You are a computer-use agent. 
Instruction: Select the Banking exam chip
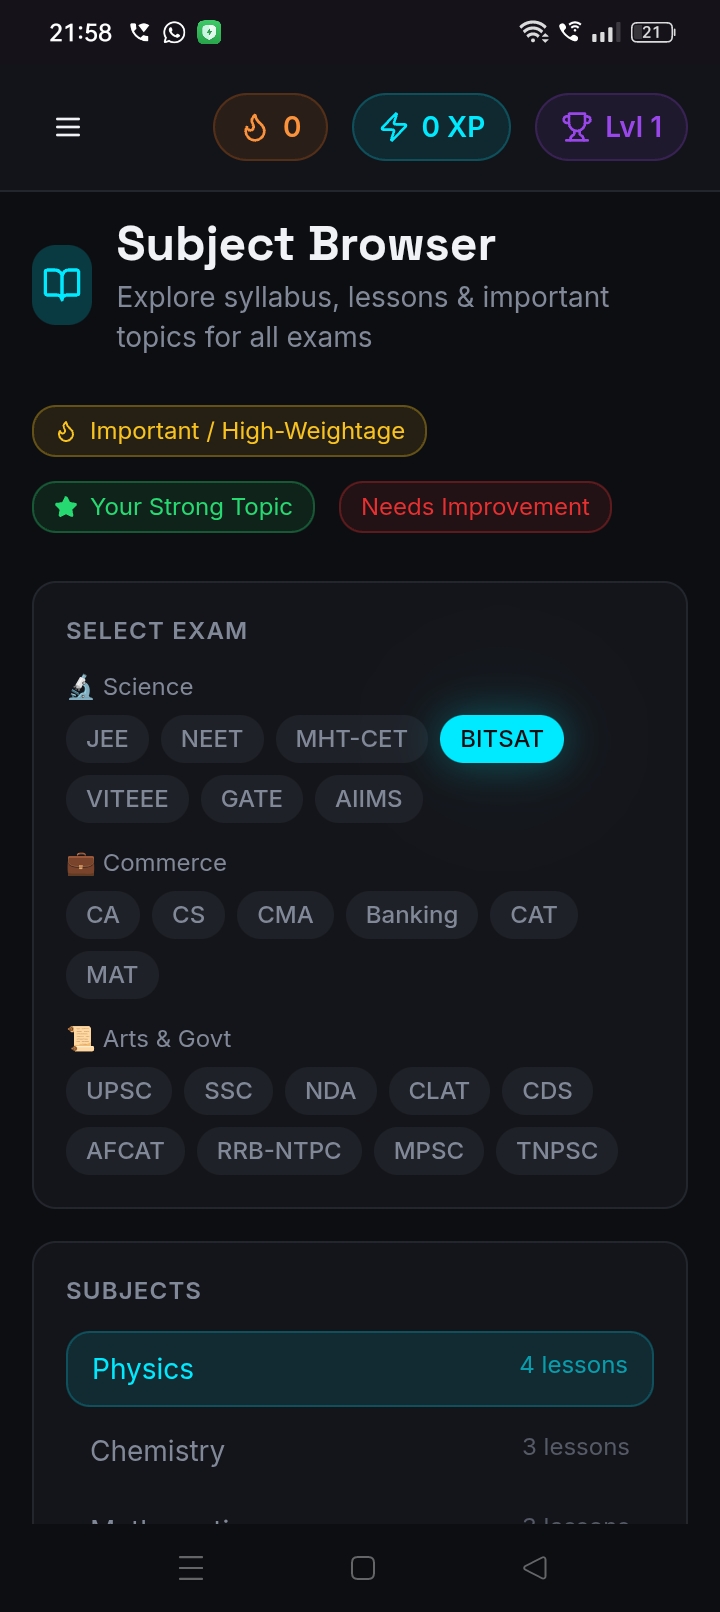coord(412,915)
